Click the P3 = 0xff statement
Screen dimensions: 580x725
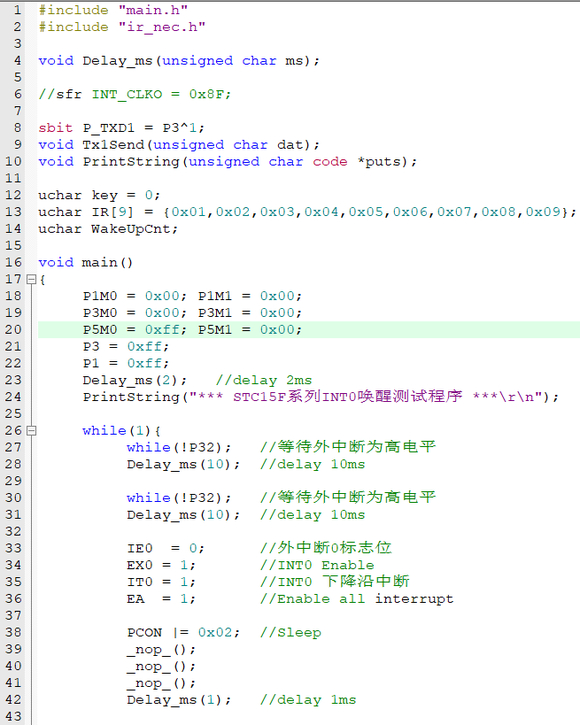(x=126, y=346)
